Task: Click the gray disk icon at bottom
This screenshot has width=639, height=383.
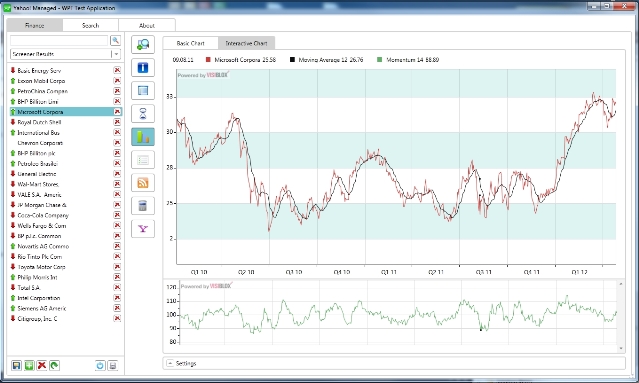Action: pyautogui.click(x=113, y=365)
